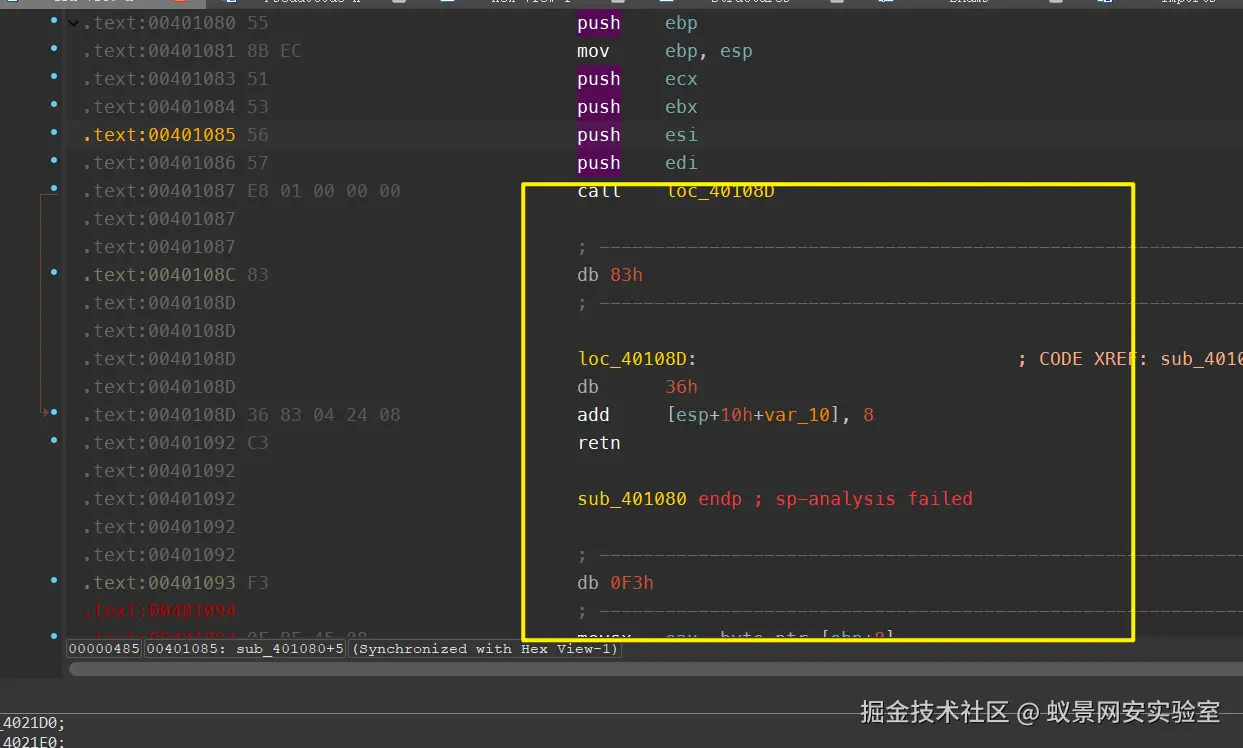Click the 'add' mnemonic
Viewport: 1243px width, 748px height.
click(593, 415)
